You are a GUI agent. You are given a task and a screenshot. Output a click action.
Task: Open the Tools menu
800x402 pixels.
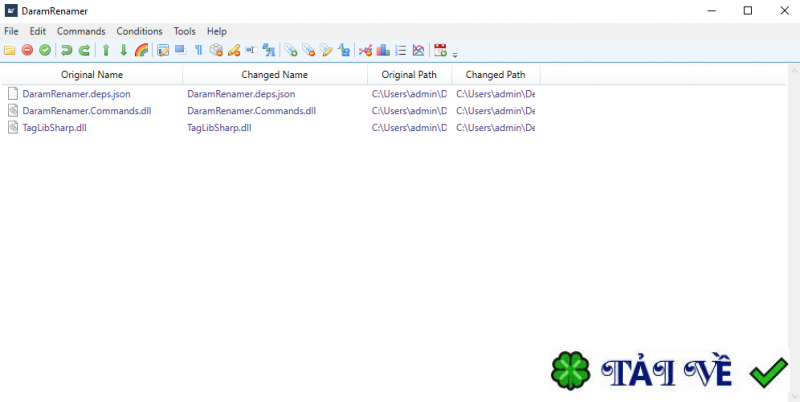click(x=184, y=31)
